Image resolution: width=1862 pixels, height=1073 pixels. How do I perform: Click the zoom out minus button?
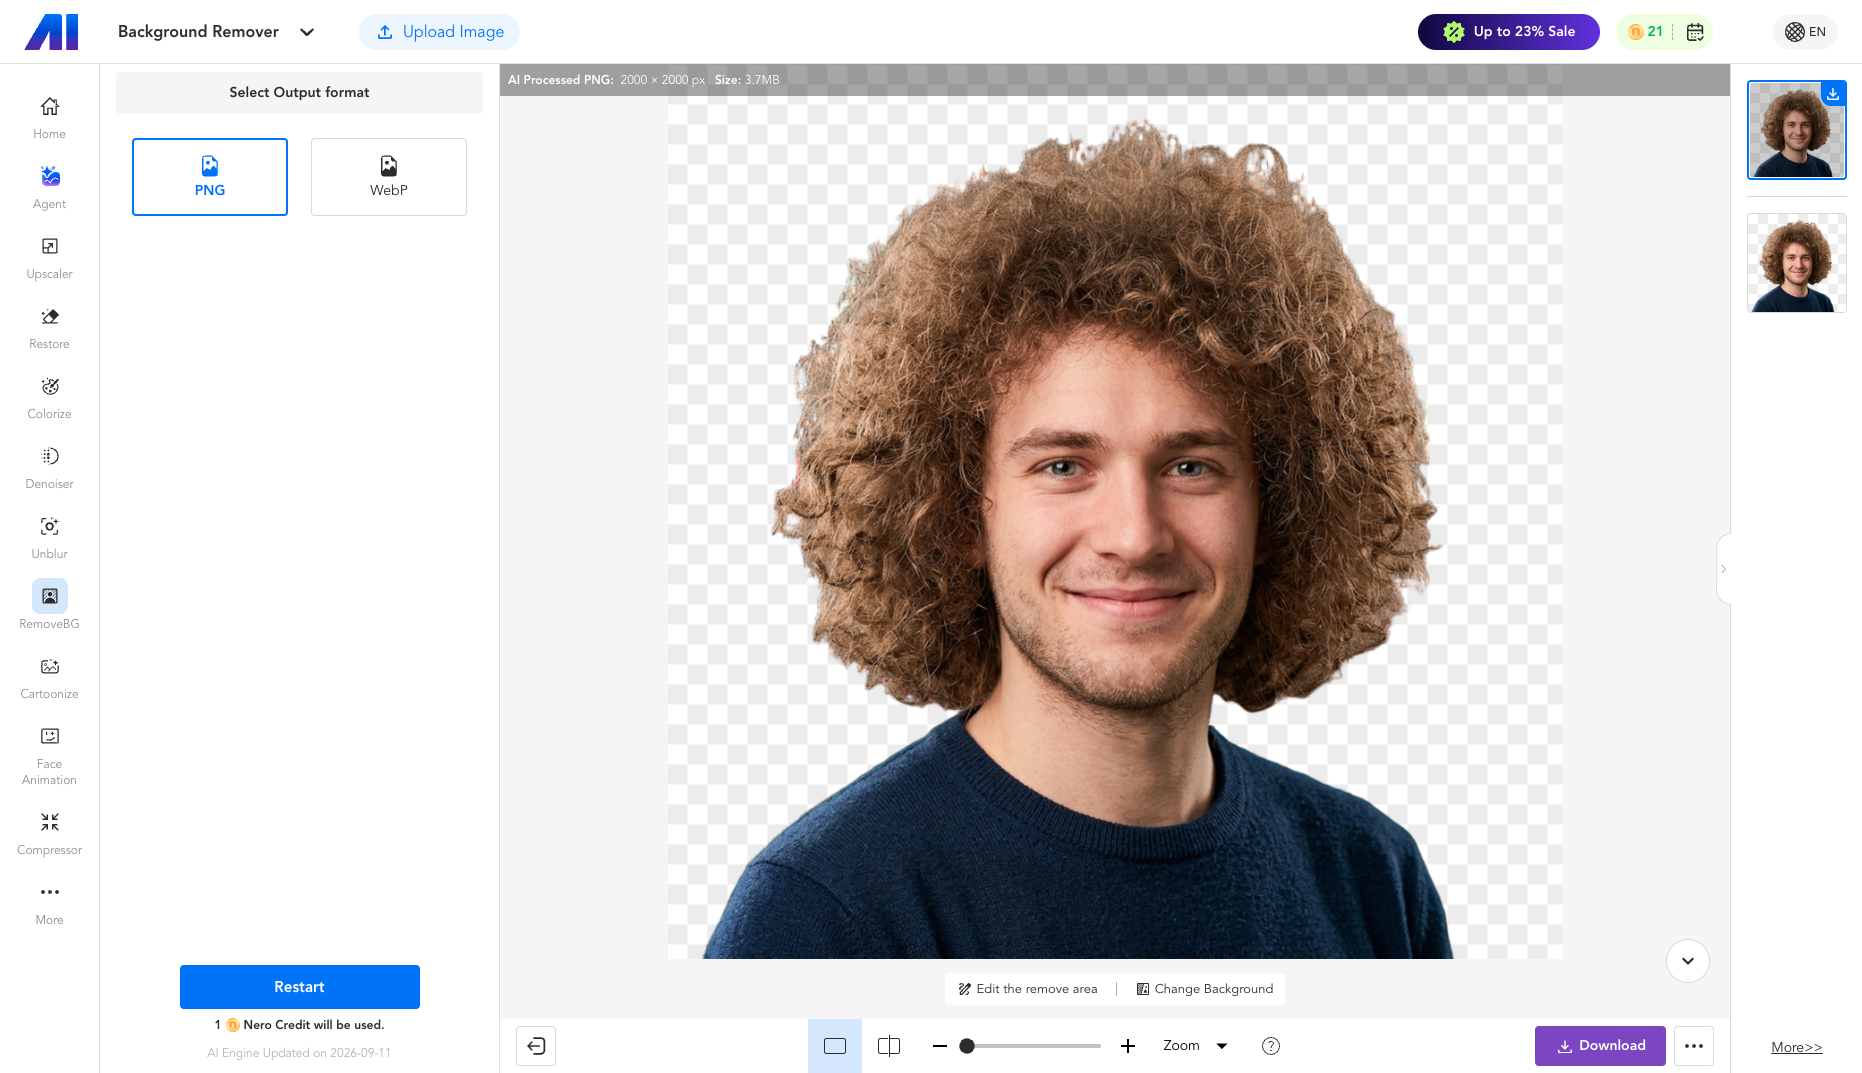(940, 1046)
